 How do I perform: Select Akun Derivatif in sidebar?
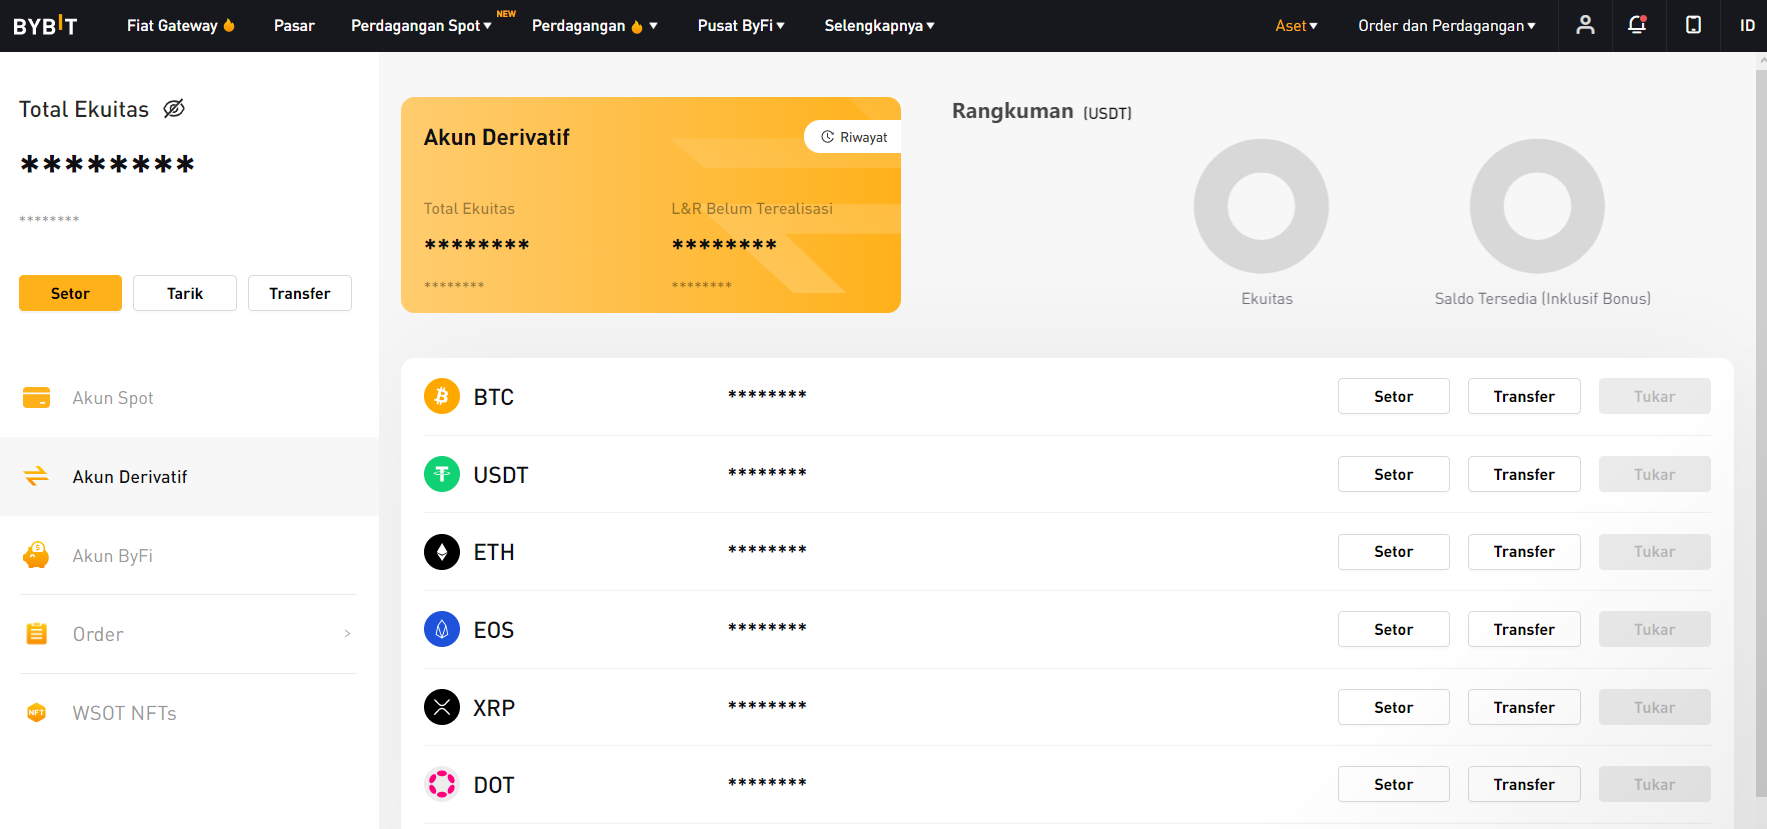pos(189,476)
